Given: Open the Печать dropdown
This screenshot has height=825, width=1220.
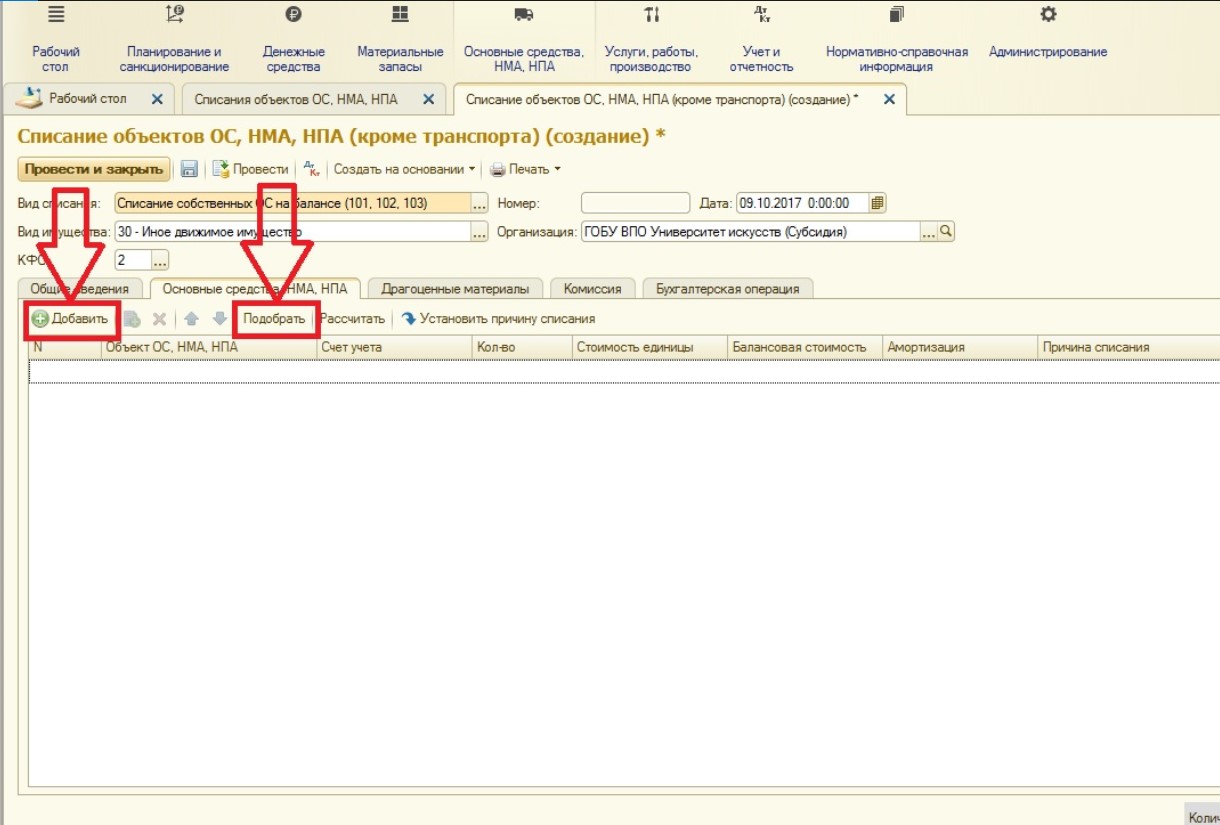Looking at the screenshot, I should [526, 169].
